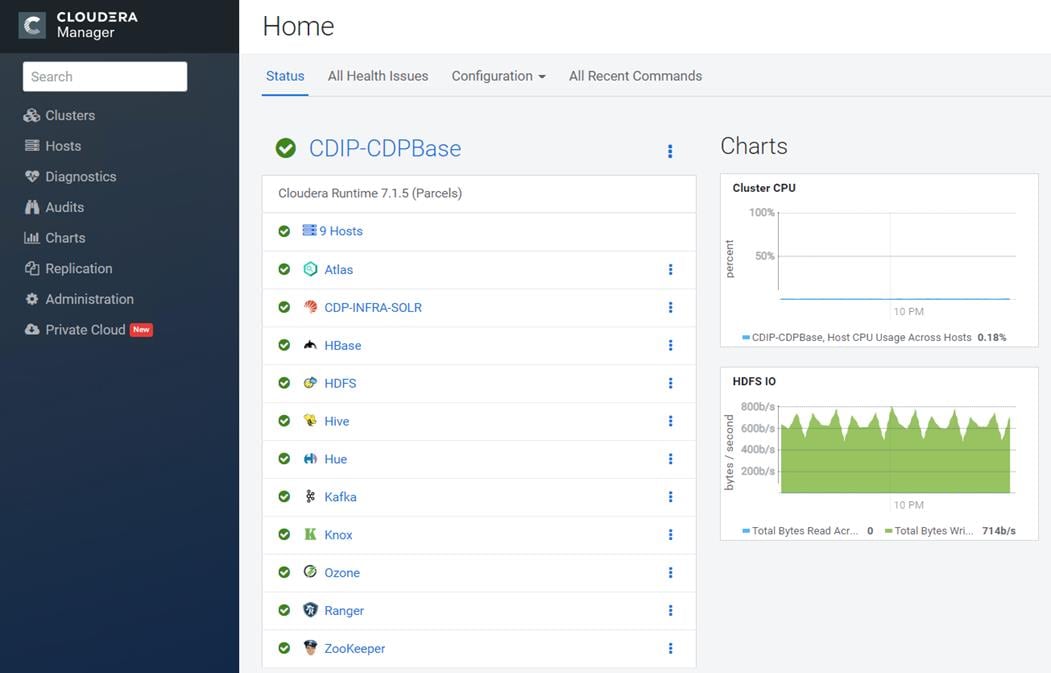Image resolution: width=1051 pixels, height=673 pixels.
Task: Open the Kafka row actions menu
Action: [x=670, y=497]
